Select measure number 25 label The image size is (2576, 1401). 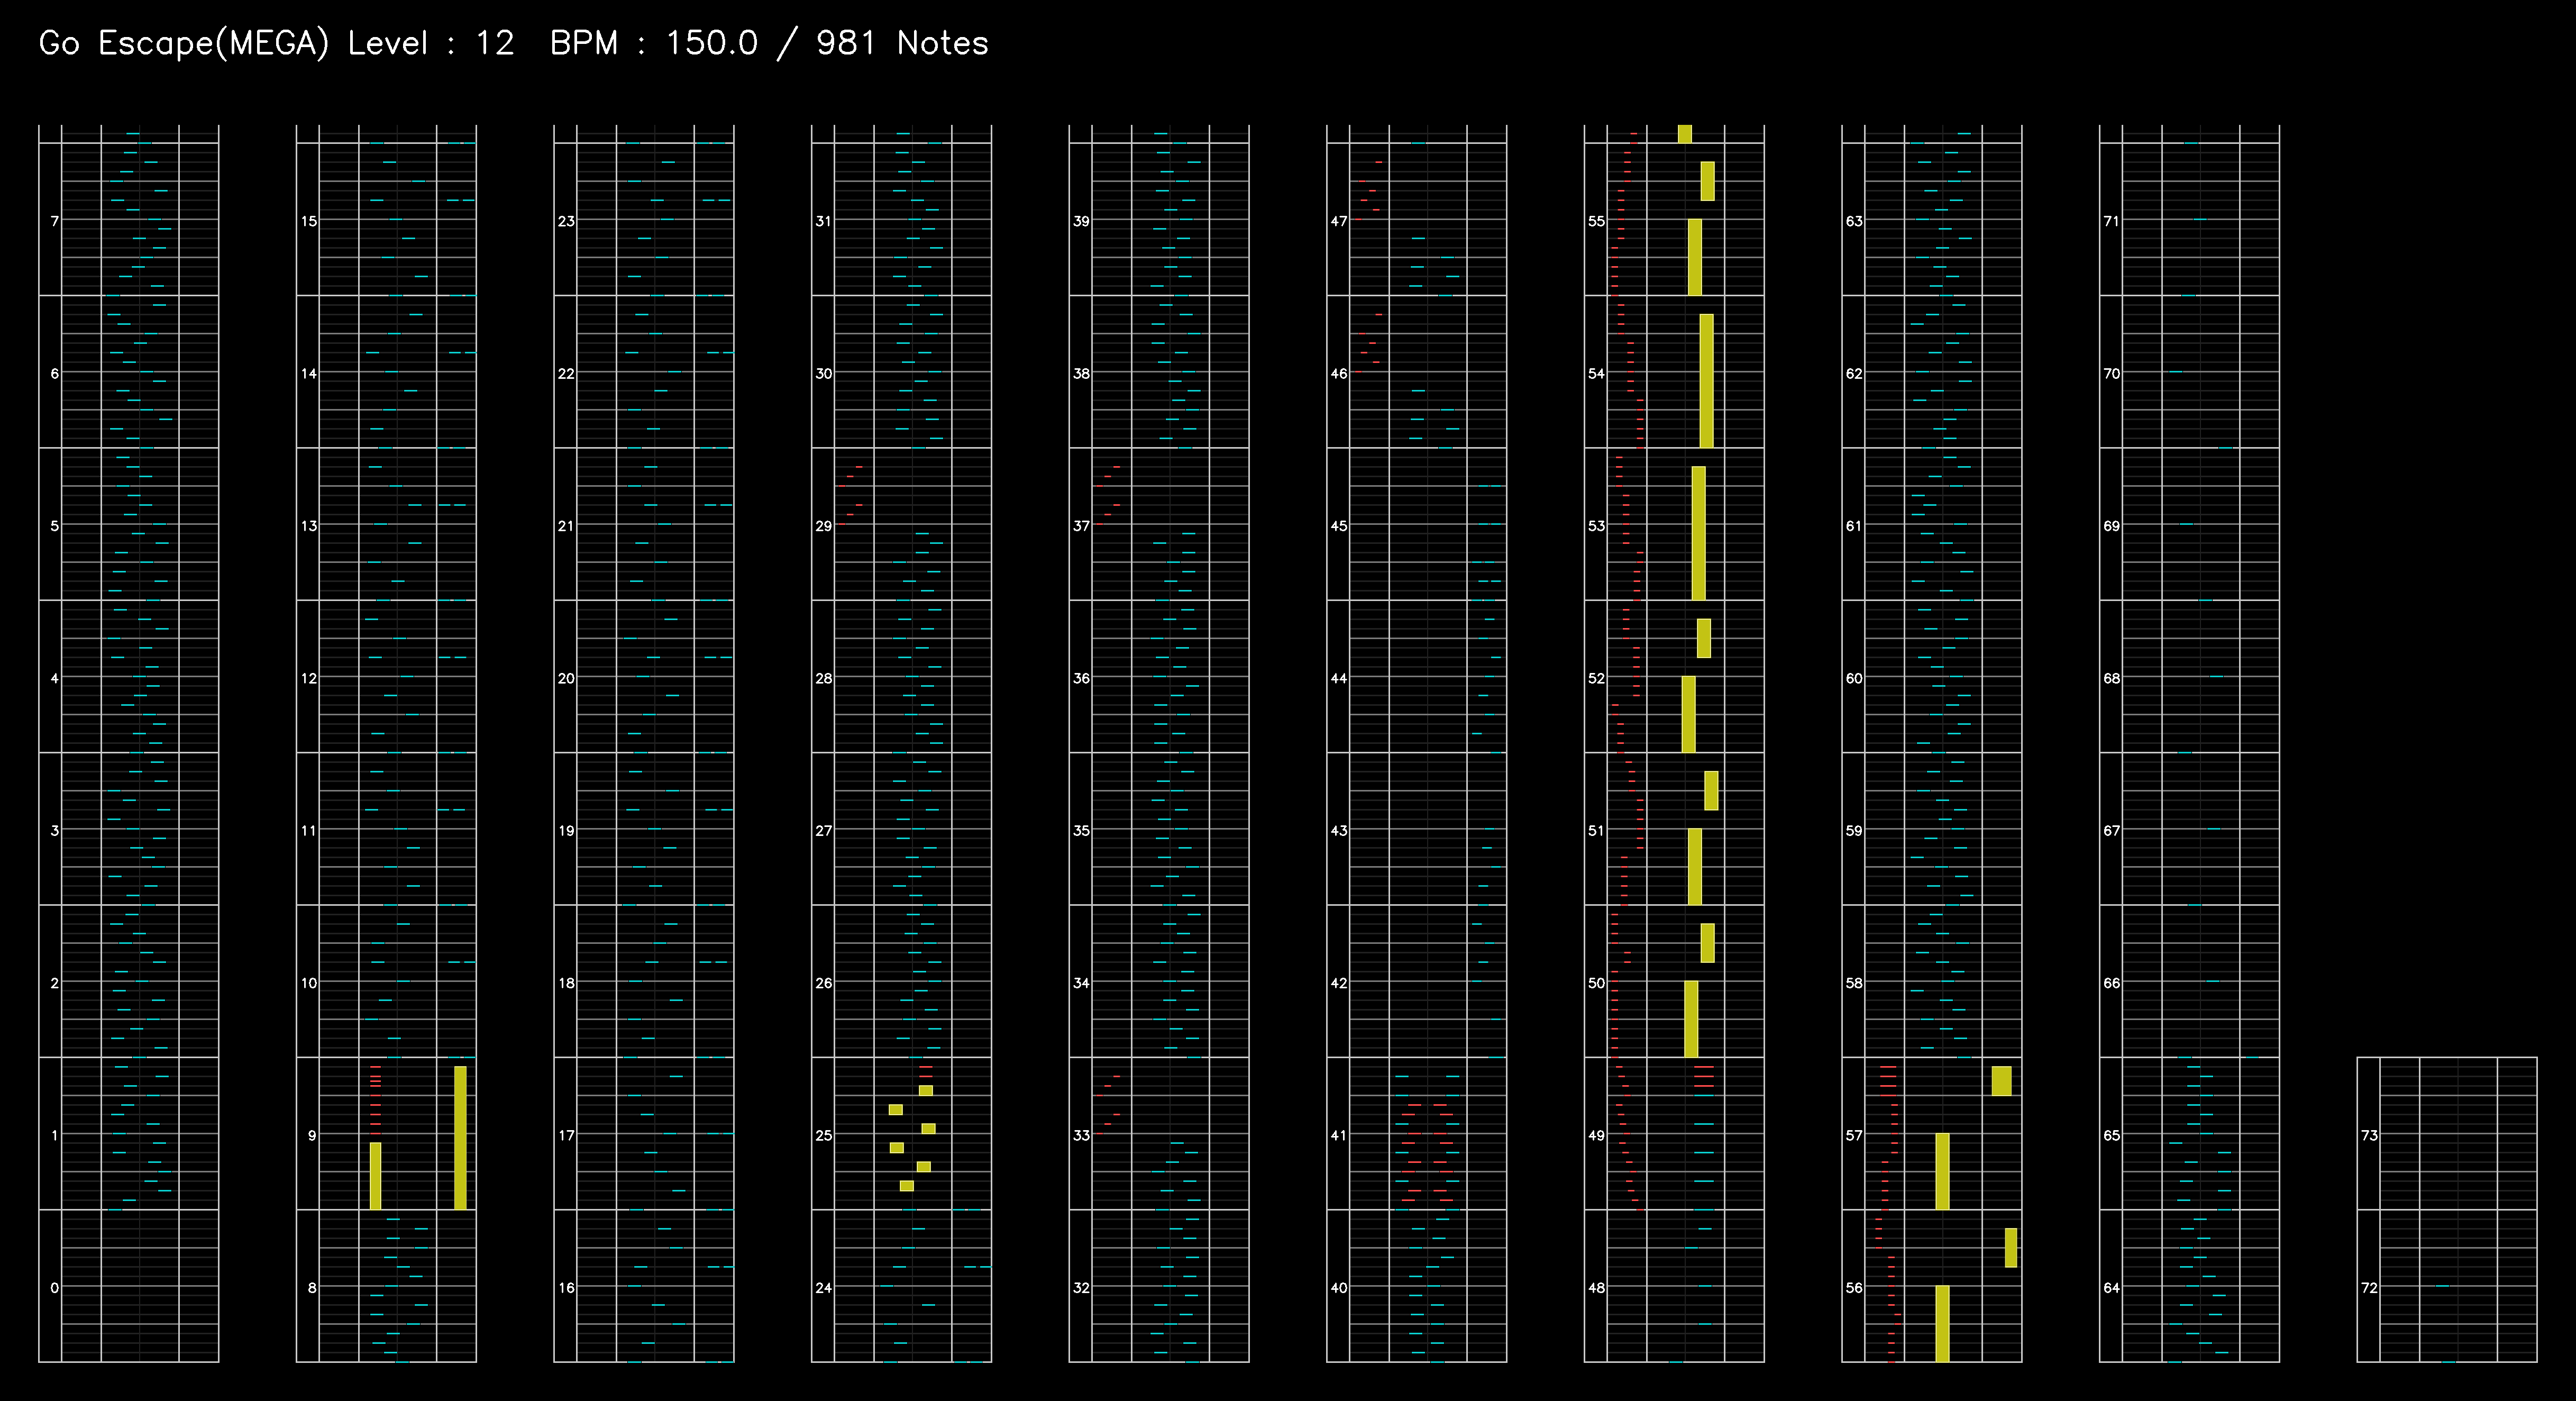823,1135
